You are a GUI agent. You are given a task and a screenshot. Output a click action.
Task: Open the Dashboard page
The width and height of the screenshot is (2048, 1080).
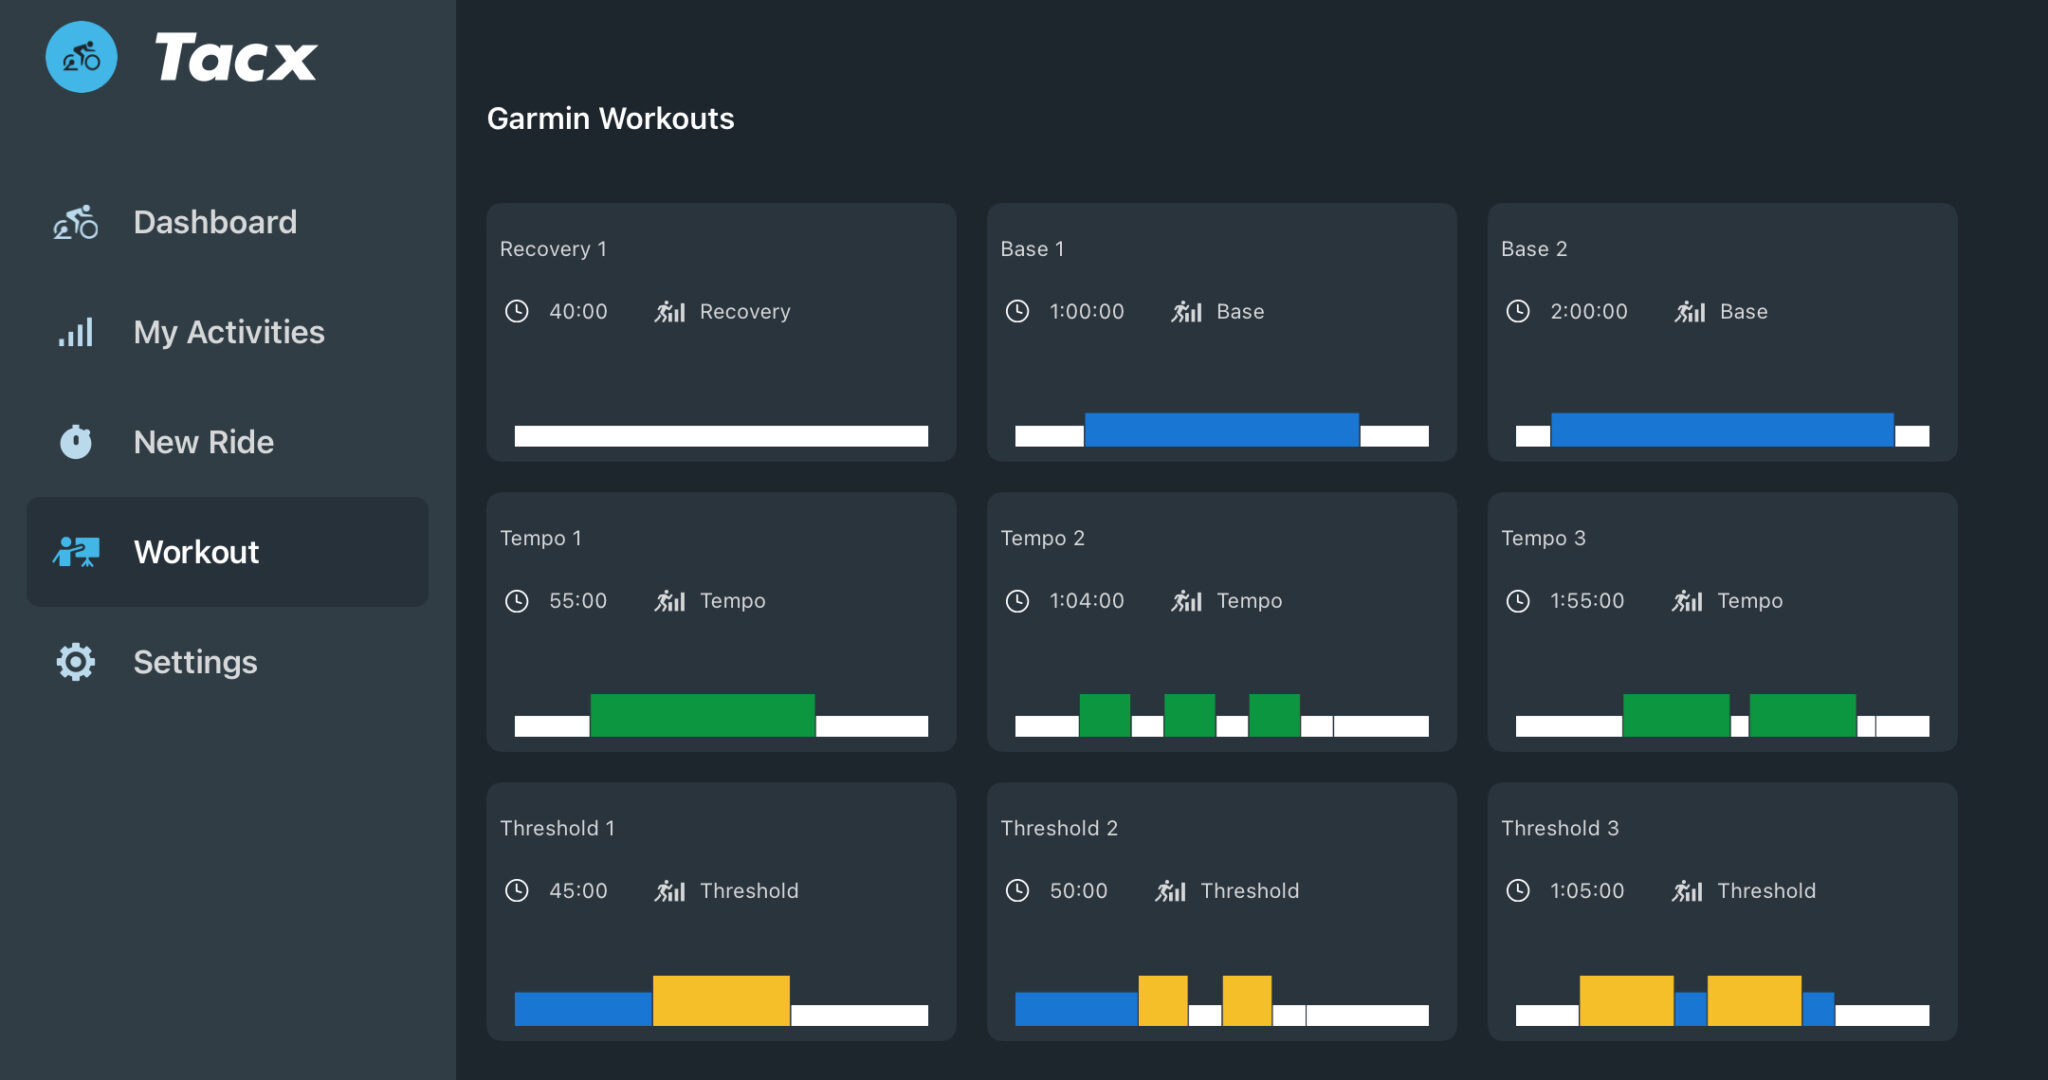pyautogui.click(x=215, y=222)
